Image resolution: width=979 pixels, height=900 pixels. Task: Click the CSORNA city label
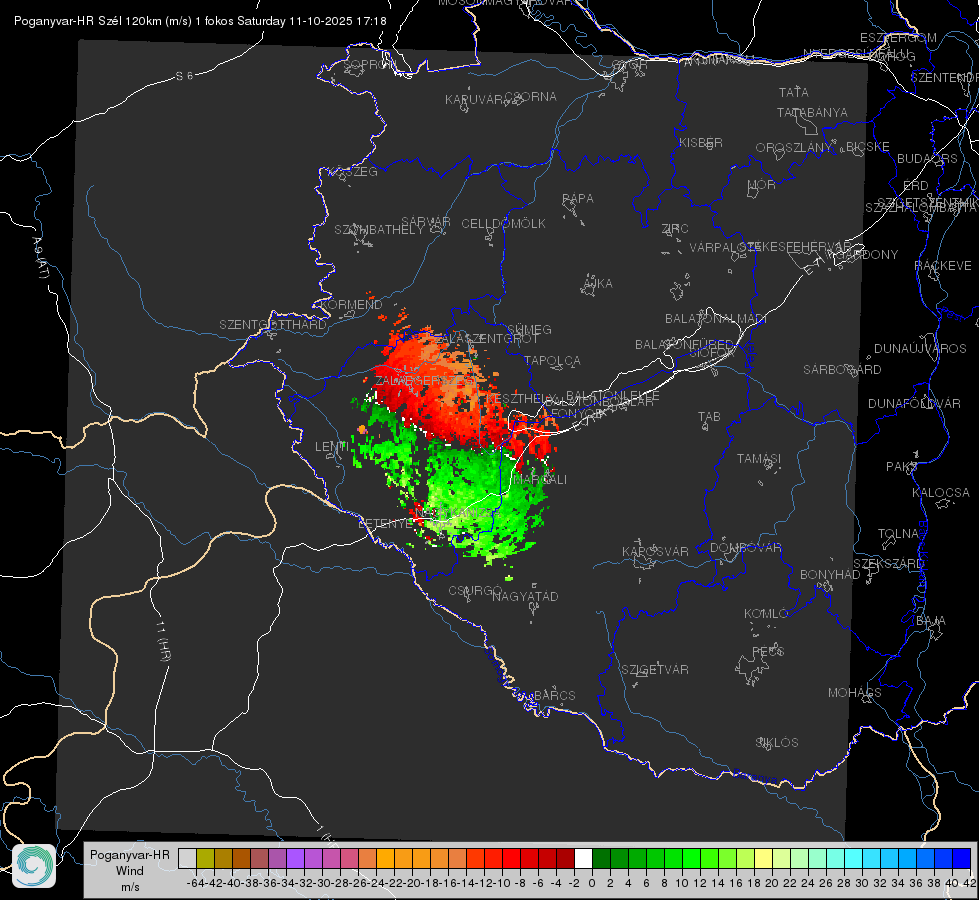(x=531, y=97)
